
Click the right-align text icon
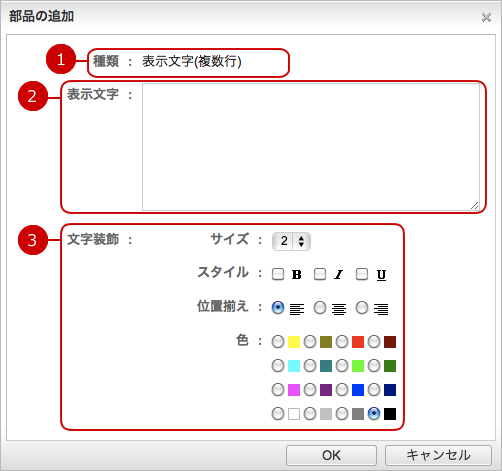click(x=381, y=309)
